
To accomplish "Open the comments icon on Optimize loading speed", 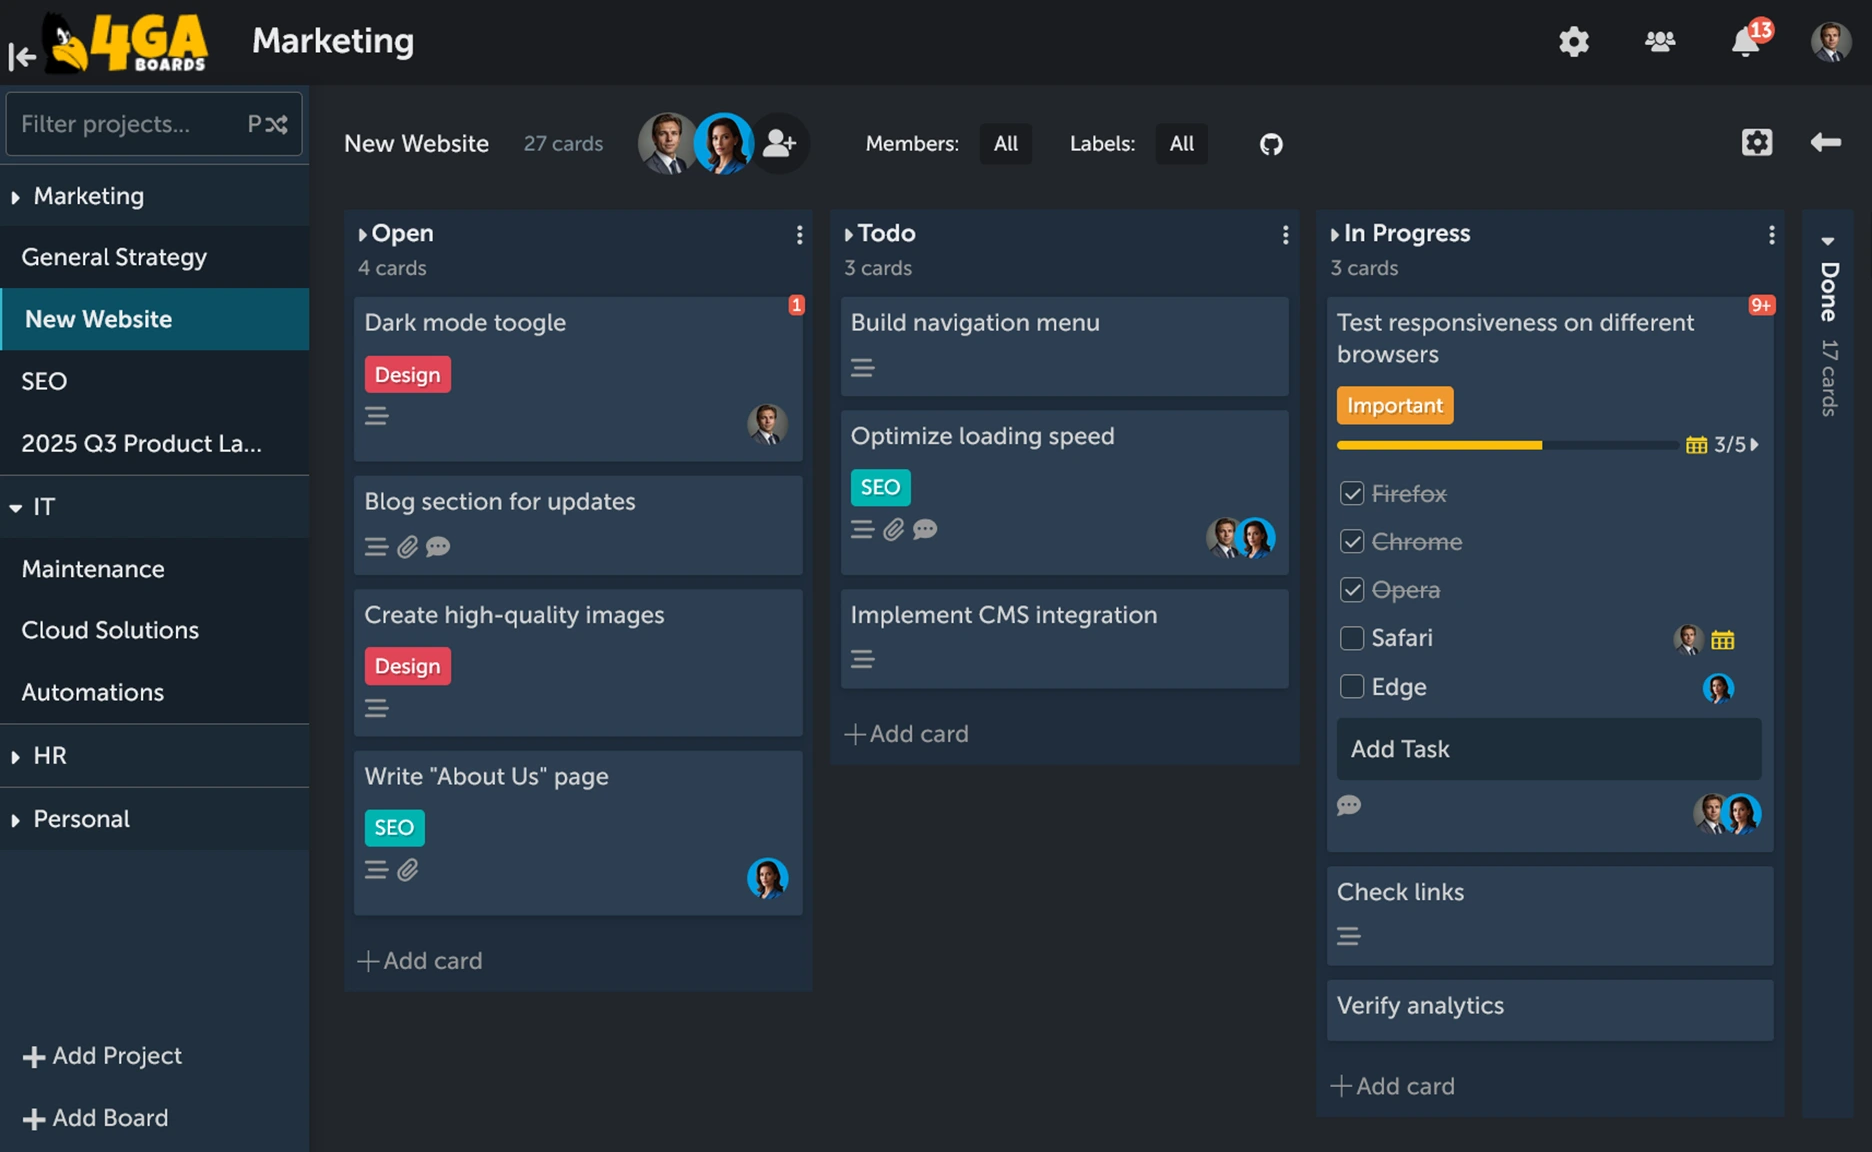I will click(925, 530).
